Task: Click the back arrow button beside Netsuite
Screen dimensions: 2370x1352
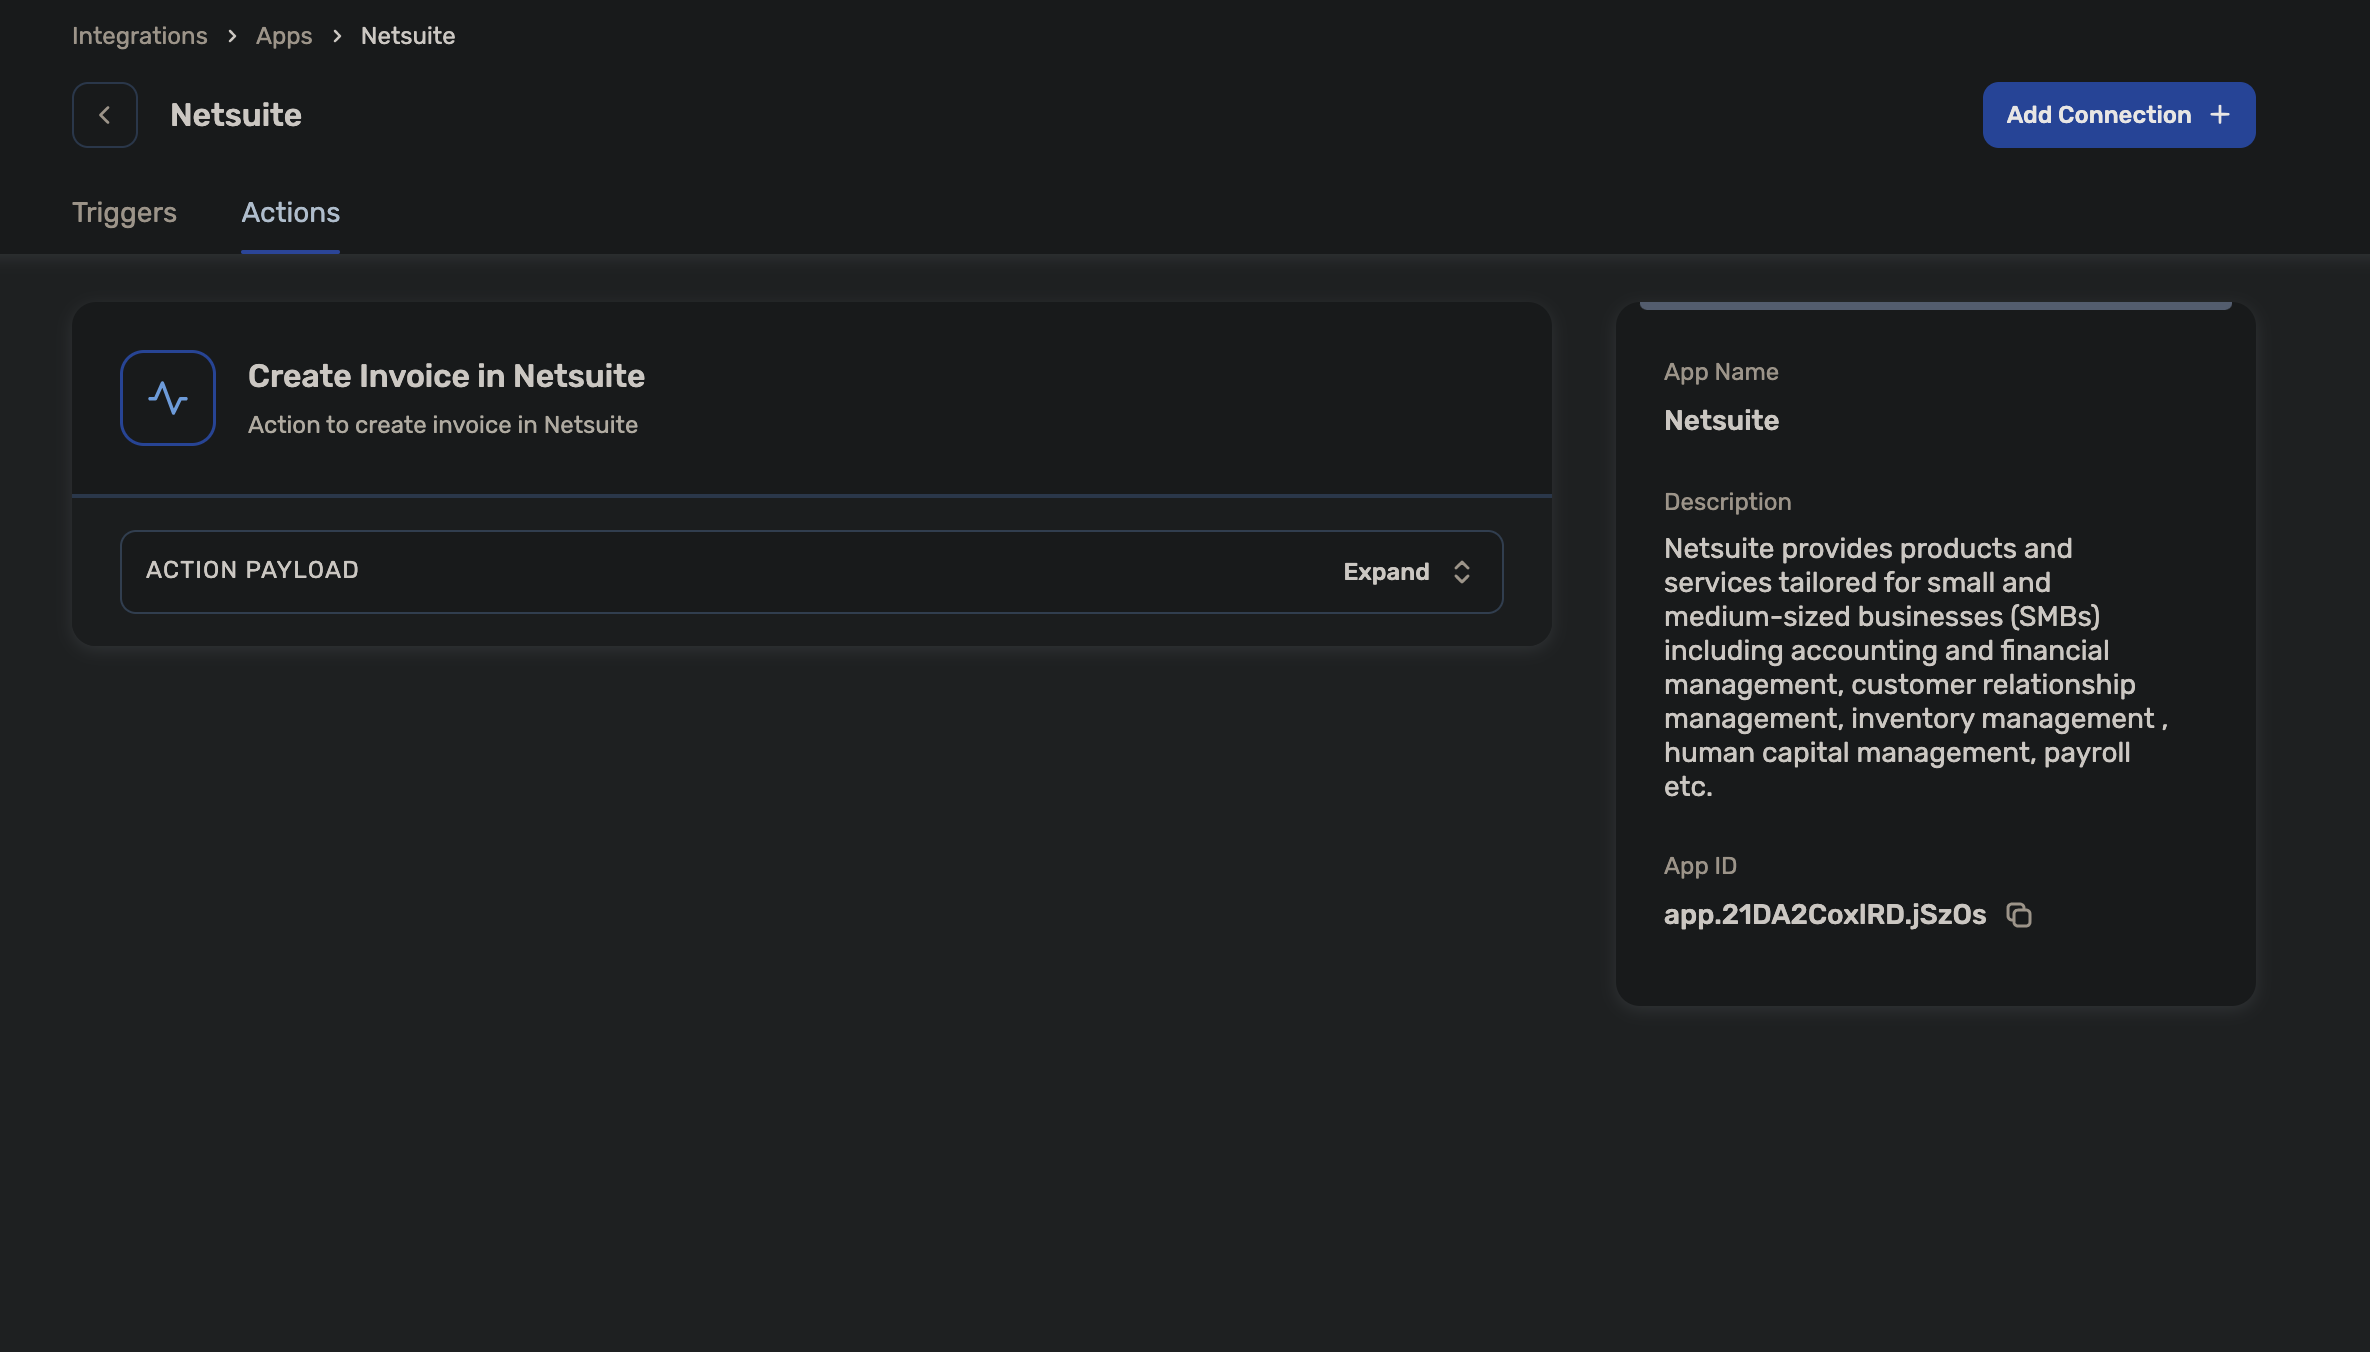Action: [x=104, y=115]
